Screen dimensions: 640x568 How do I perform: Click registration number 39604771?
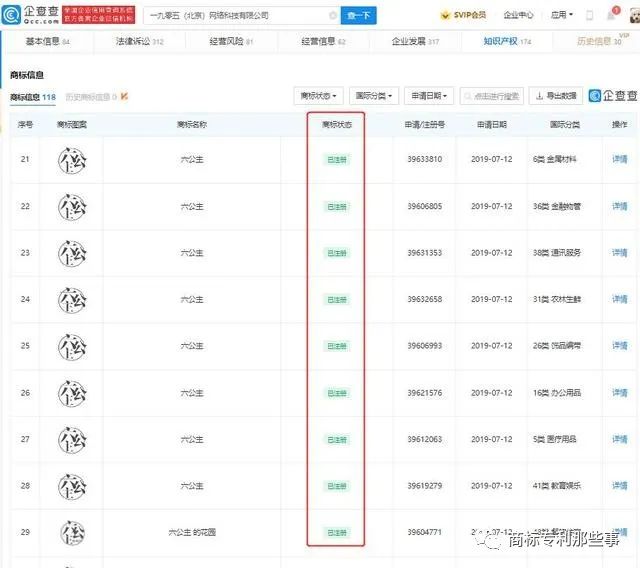point(424,532)
